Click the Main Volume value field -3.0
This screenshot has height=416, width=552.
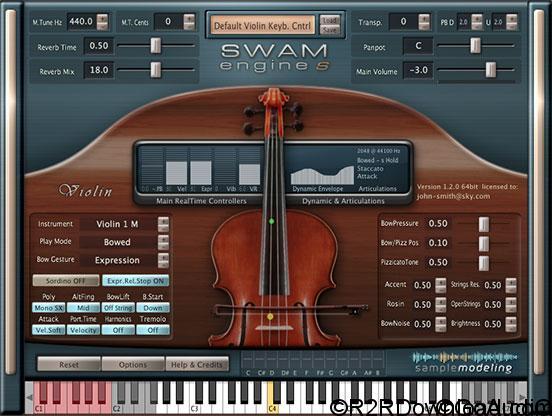pos(418,70)
